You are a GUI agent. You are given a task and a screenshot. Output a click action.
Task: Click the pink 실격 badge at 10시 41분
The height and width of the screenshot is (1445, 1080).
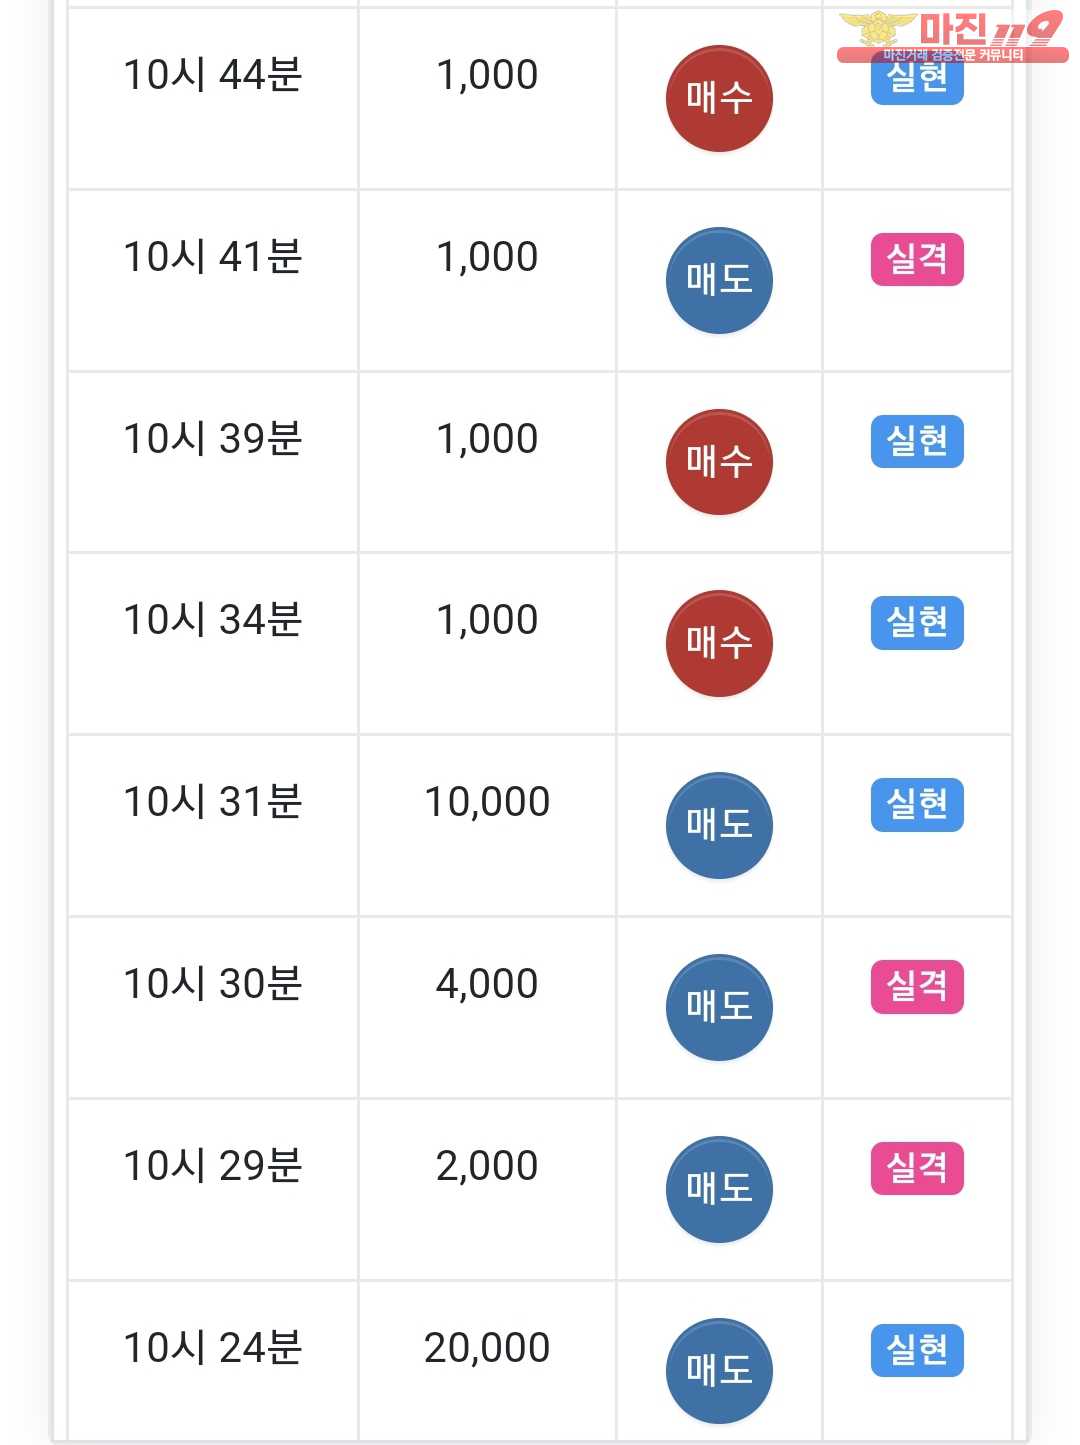(917, 259)
